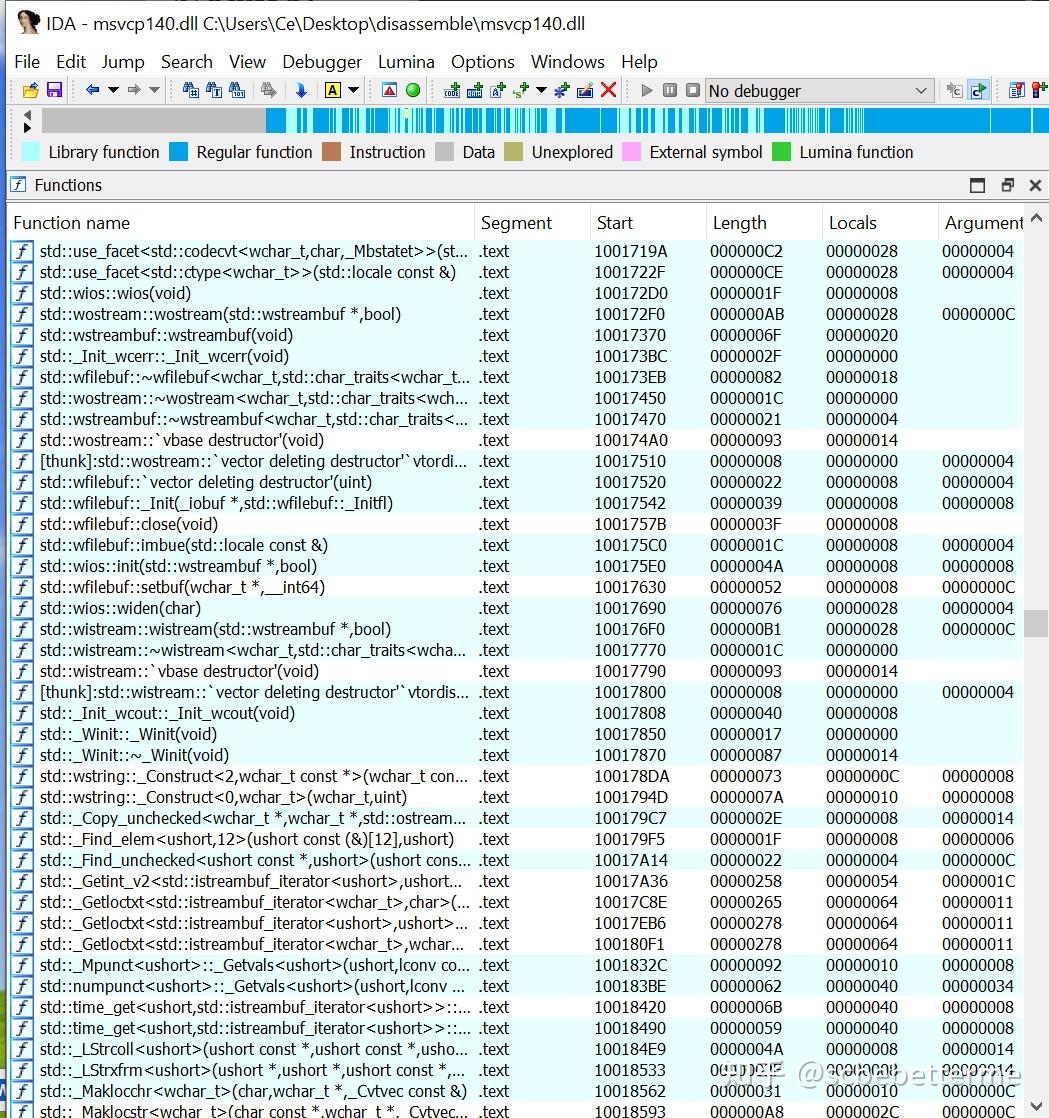Expand the dropdown beside the yellow A icon
This screenshot has width=1049, height=1118.
click(353, 91)
